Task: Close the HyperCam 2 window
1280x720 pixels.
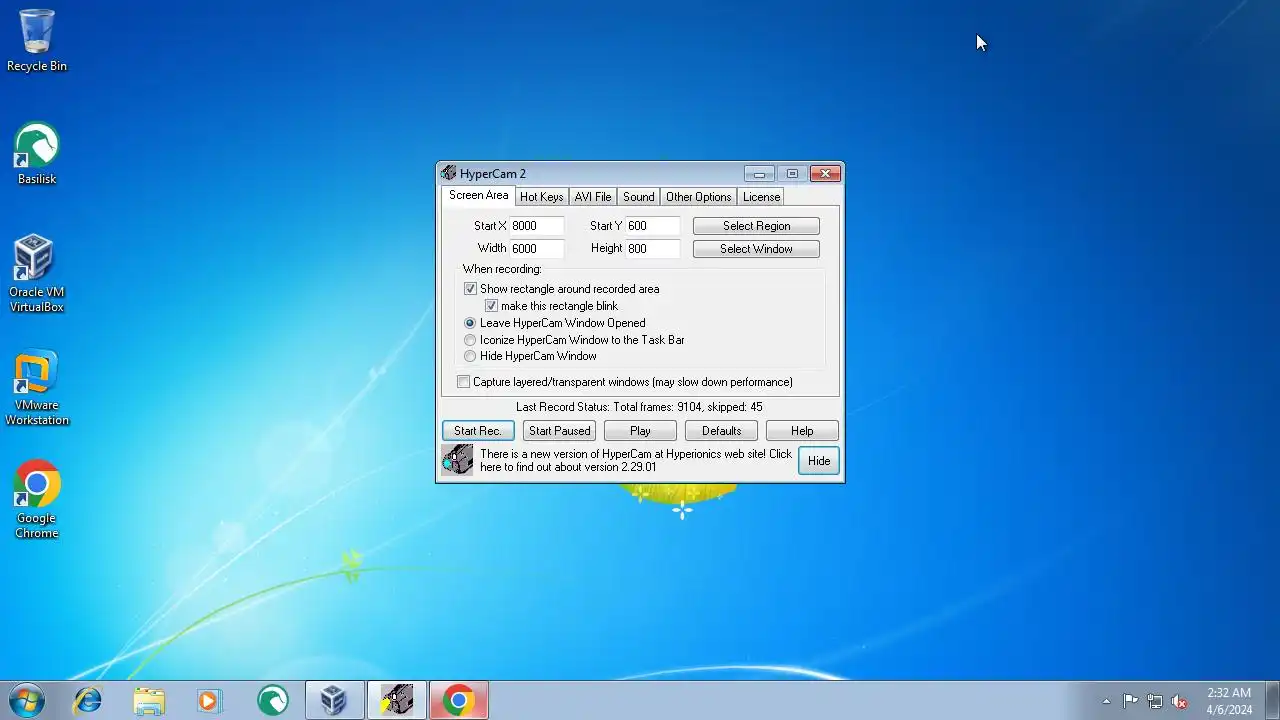Action: [825, 174]
